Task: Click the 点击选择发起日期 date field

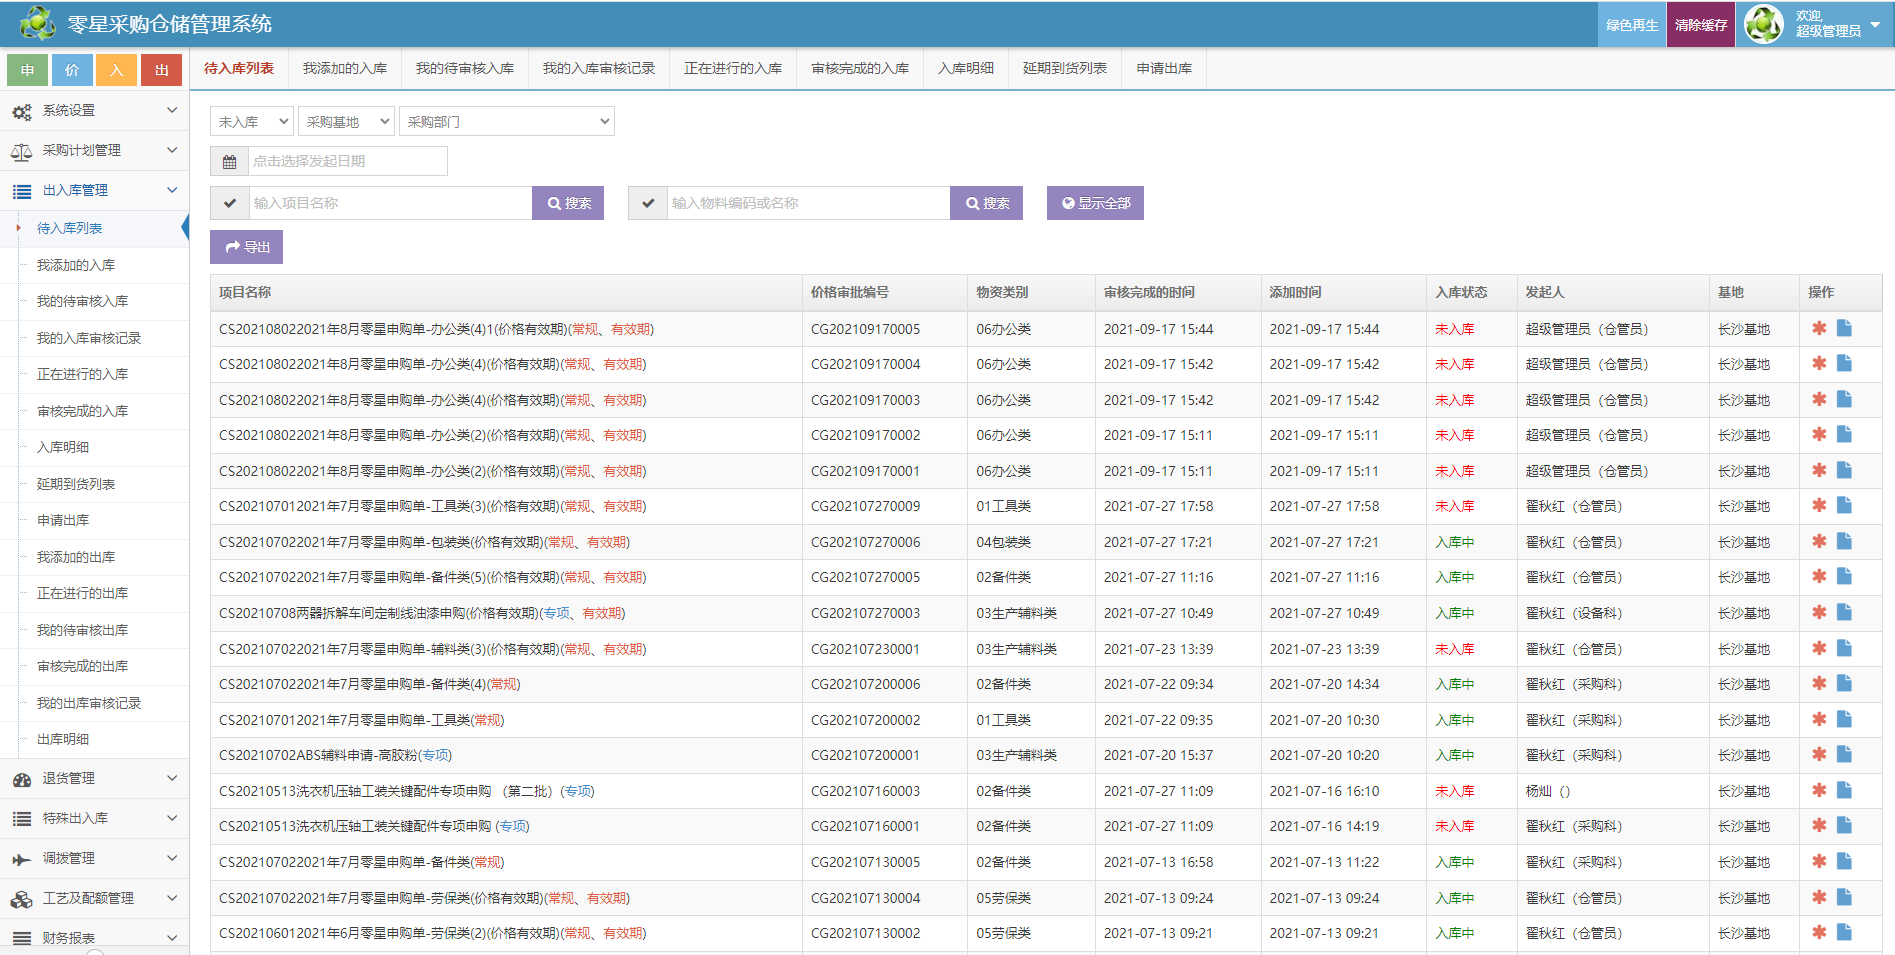Action: tap(347, 161)
